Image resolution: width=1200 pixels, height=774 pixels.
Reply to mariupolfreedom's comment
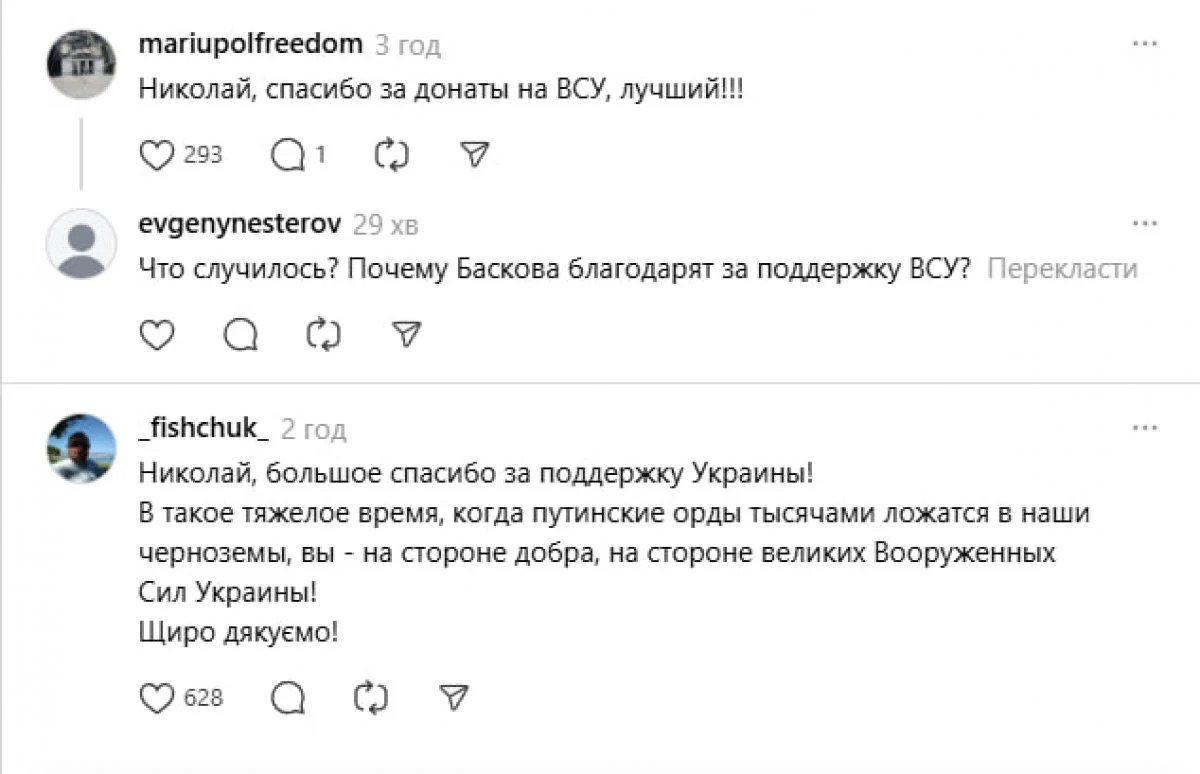pyautogui.click(x=289, y=155)
